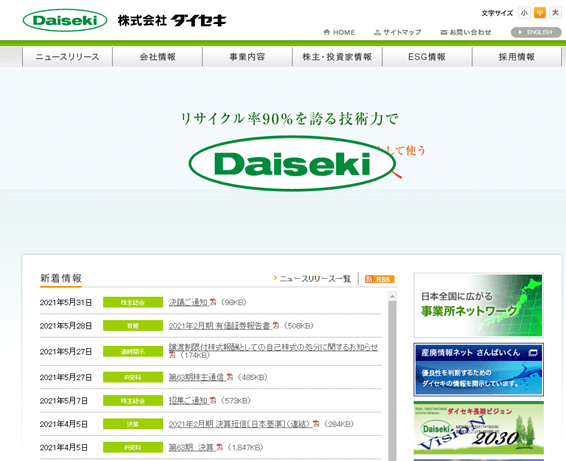
Task: Click date 2021年5月28日 in news list
Action: pyautogui.click(x=66, y=326)
